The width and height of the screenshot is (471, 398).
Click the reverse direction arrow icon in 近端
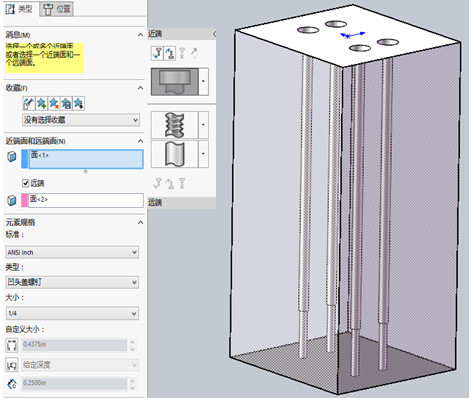pos(194,53)
